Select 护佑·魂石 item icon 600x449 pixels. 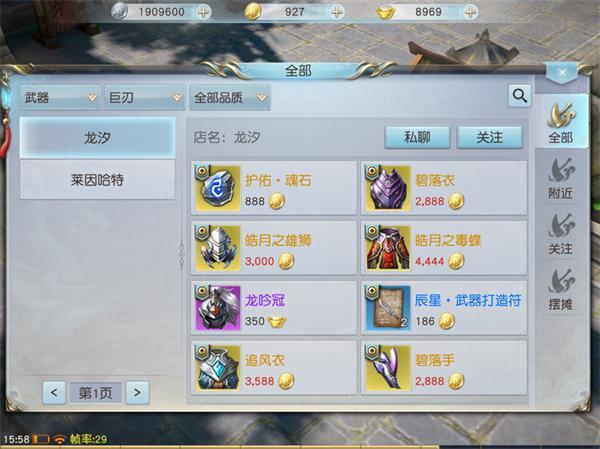pos(218,188)
